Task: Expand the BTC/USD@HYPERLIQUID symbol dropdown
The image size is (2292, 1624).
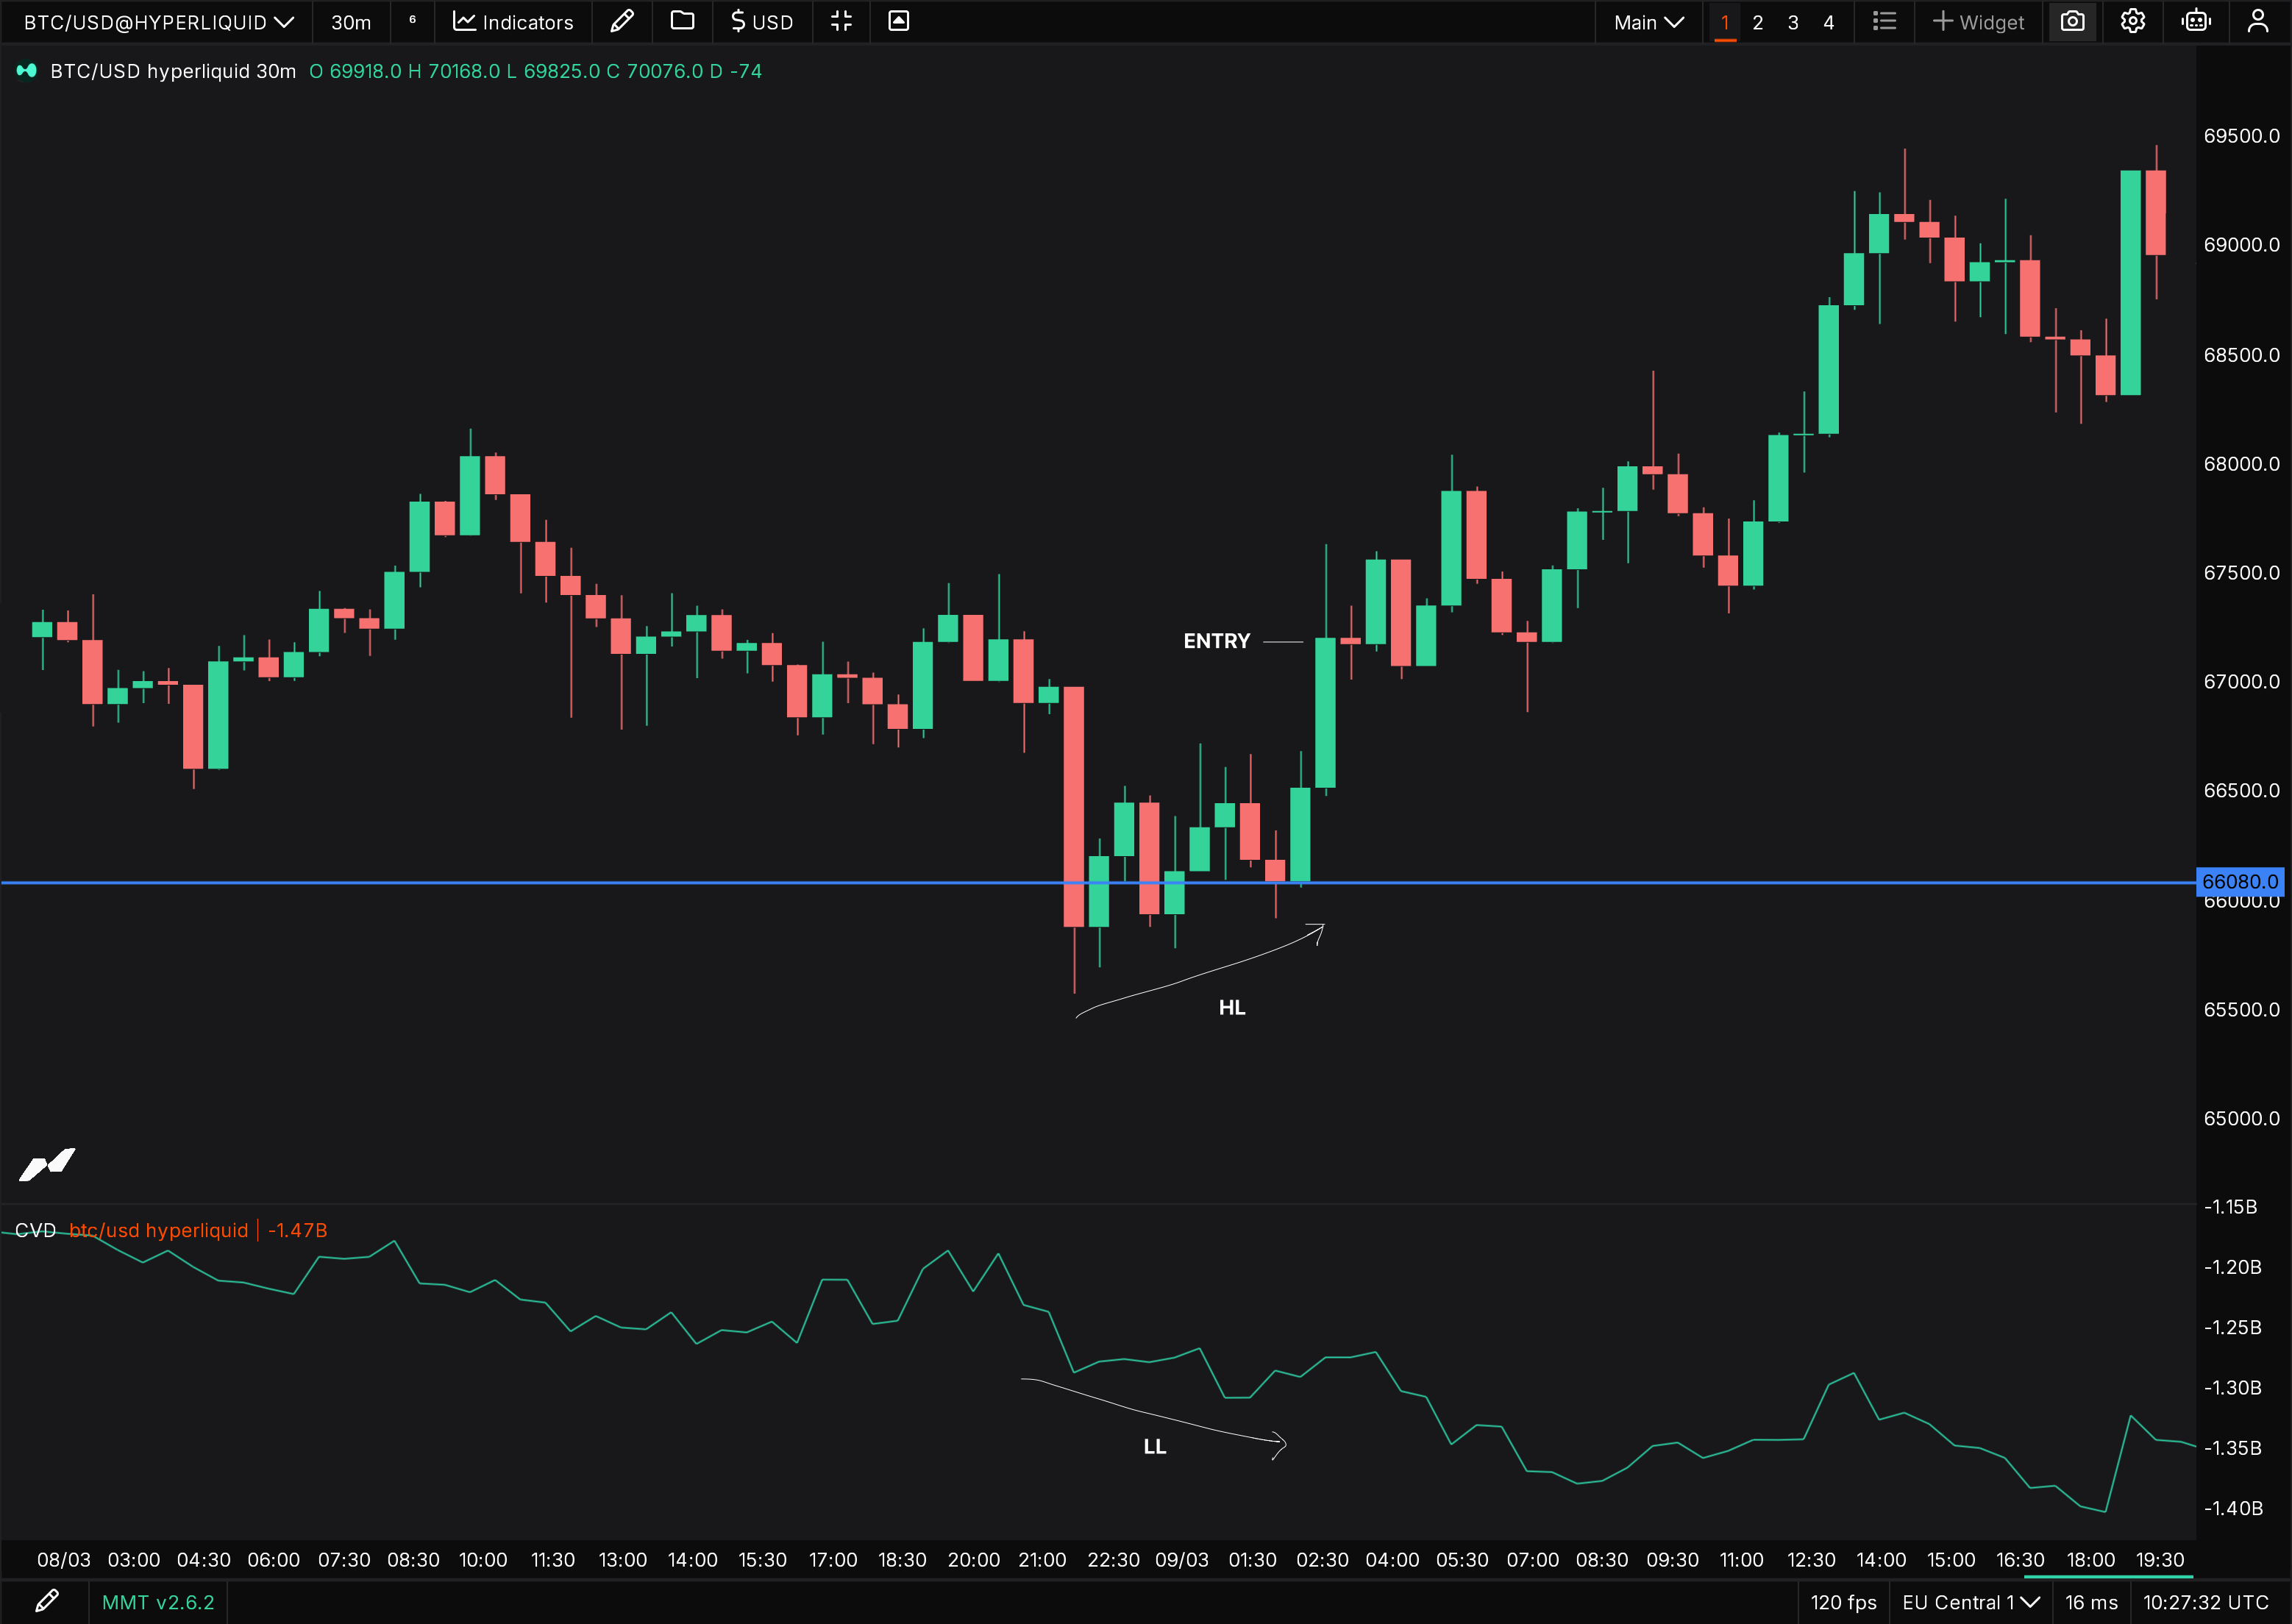Action: pos(158,21)
